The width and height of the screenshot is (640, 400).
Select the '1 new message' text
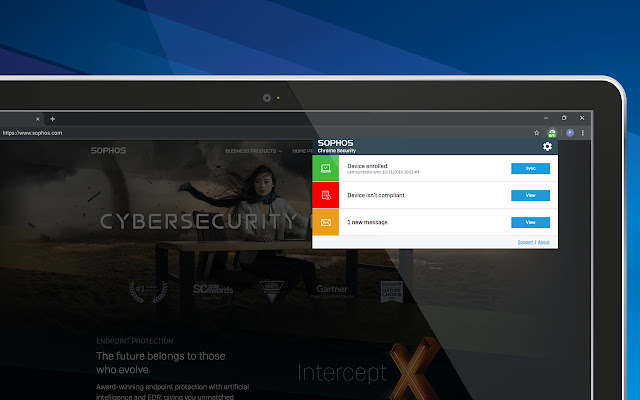tap(367, 222)
